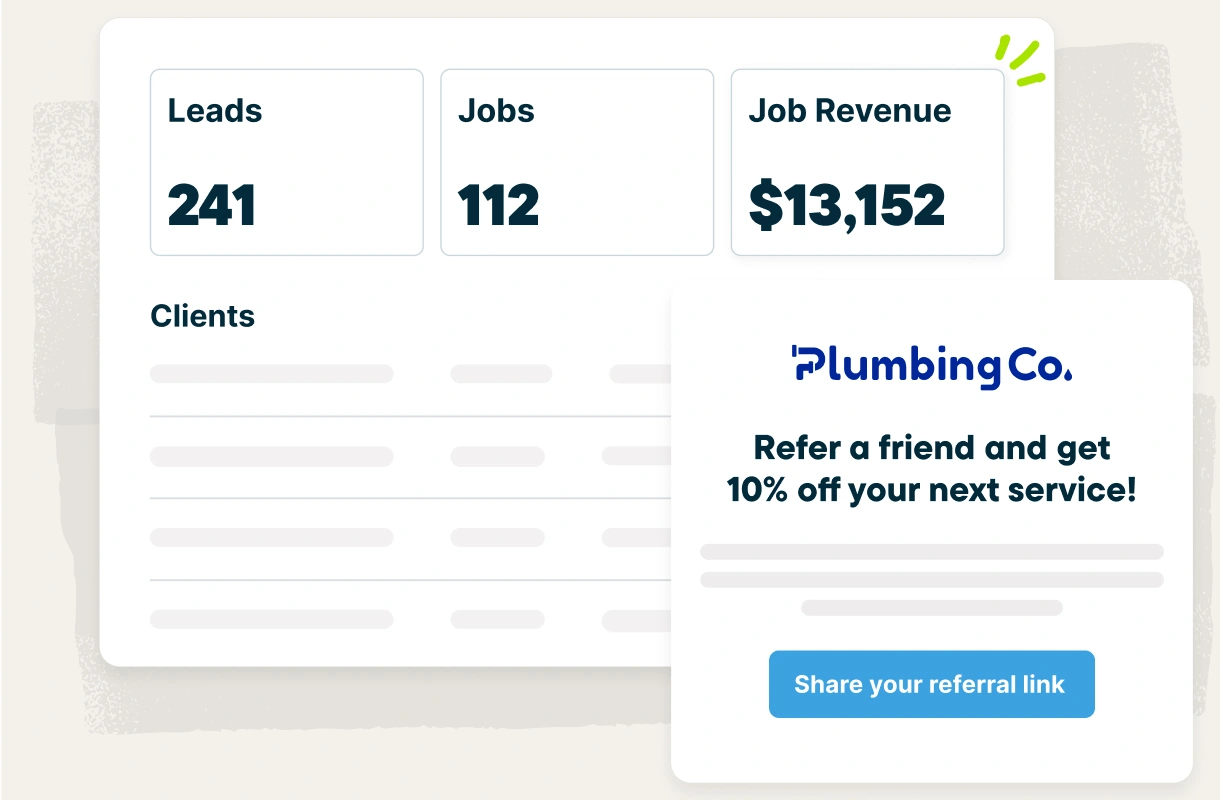Click first placeholder line under referral headline

[931, 552]
